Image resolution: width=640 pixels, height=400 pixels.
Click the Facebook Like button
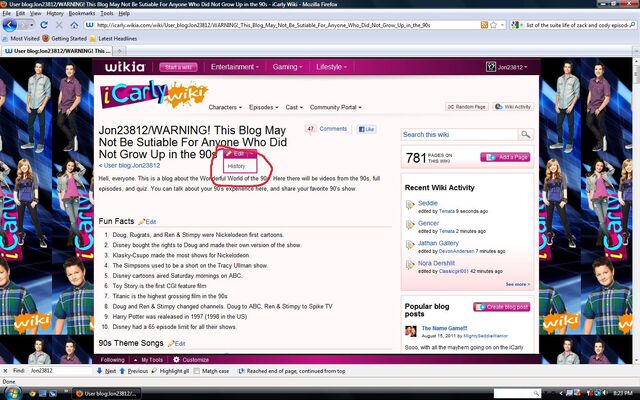(x=366, y=129)
